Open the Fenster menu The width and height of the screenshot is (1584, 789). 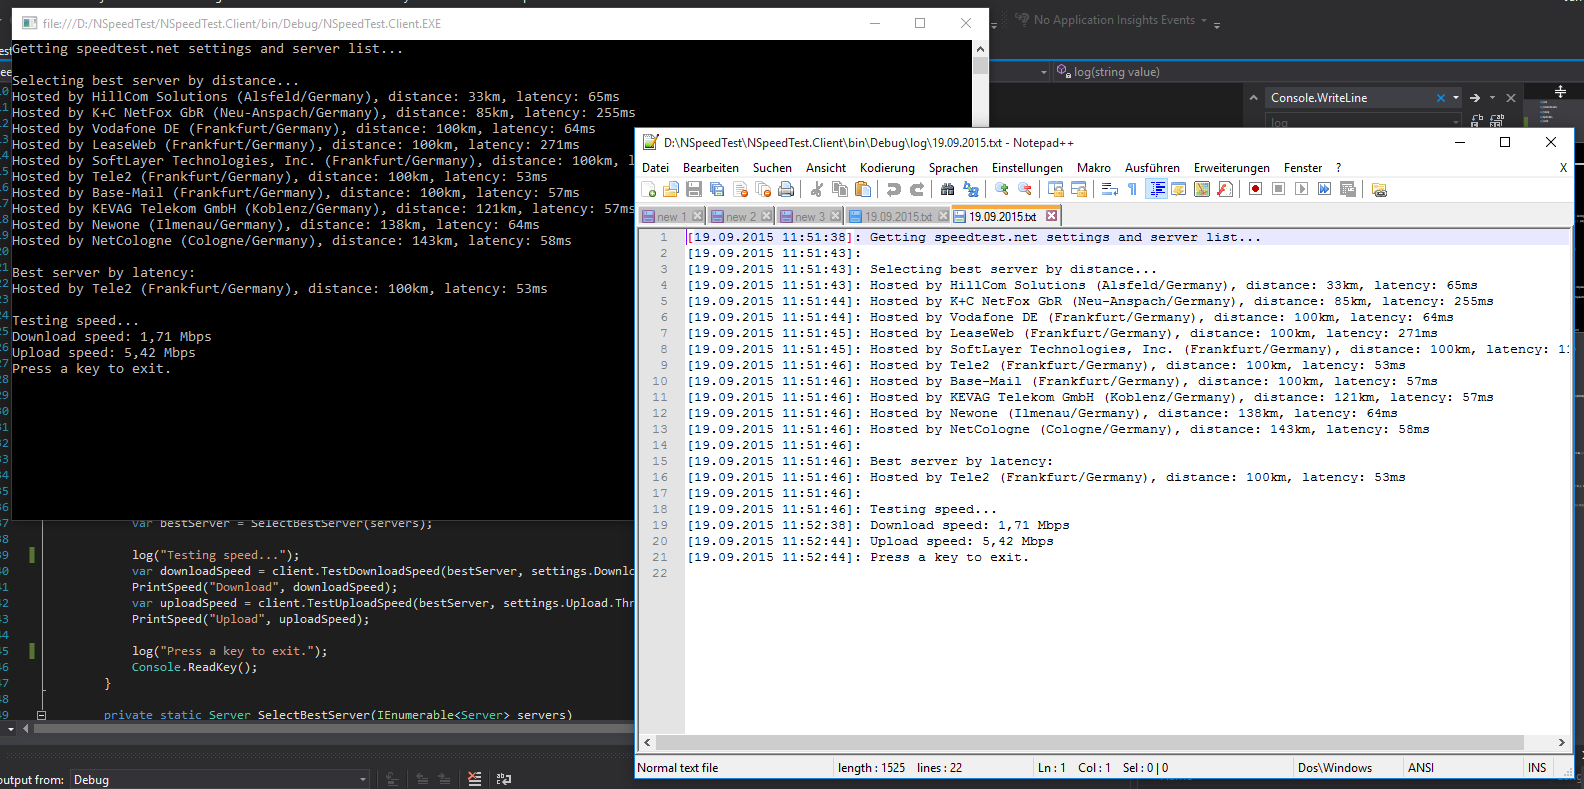pos(1303,168)
